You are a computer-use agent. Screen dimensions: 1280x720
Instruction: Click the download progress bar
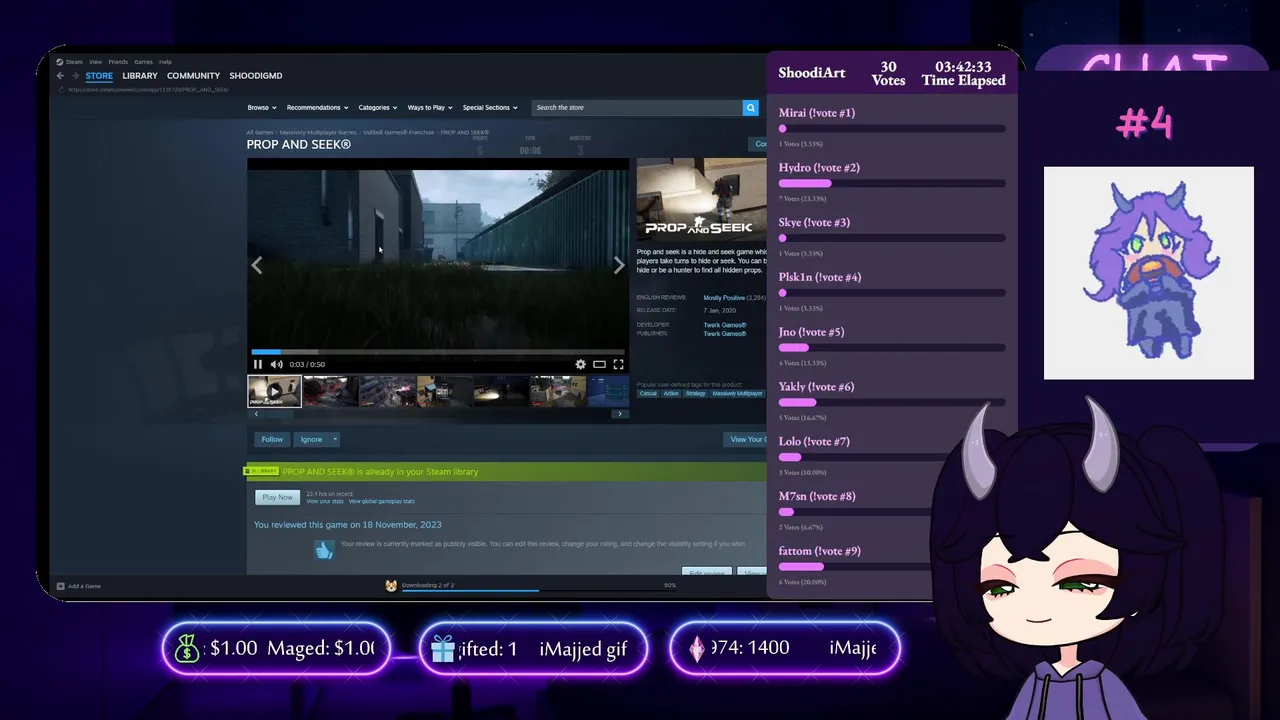point(538,590)
